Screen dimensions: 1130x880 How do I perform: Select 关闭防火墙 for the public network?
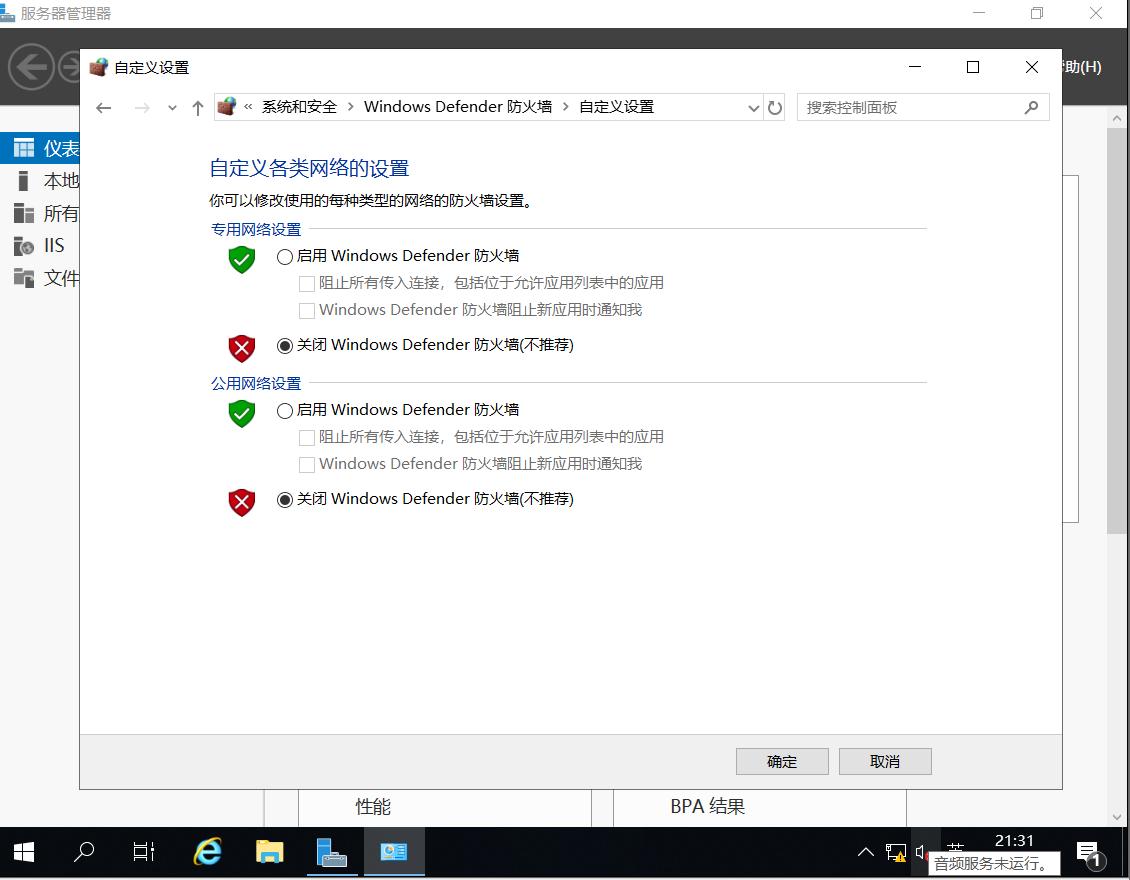click(x=285, y=499)
